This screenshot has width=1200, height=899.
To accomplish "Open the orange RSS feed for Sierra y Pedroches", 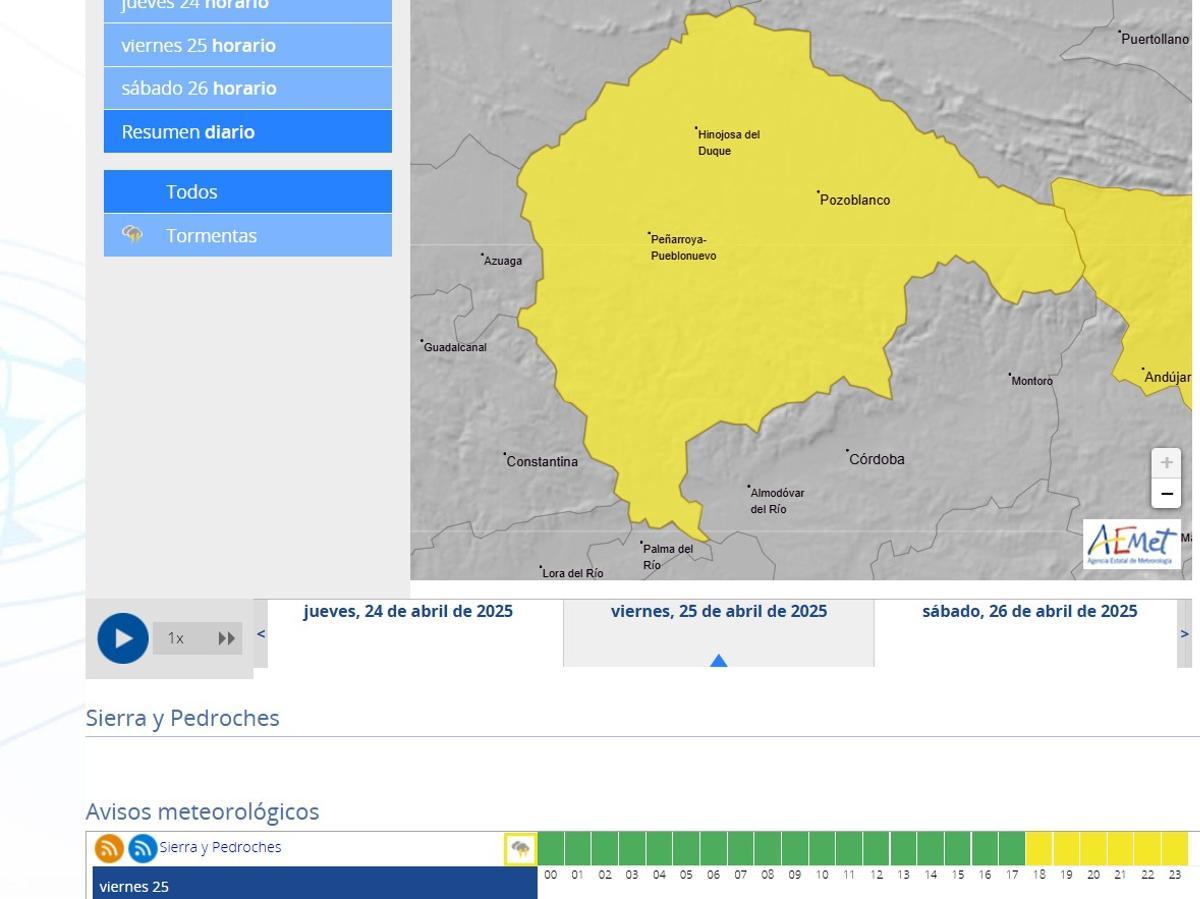I will [x=109, y=848].
